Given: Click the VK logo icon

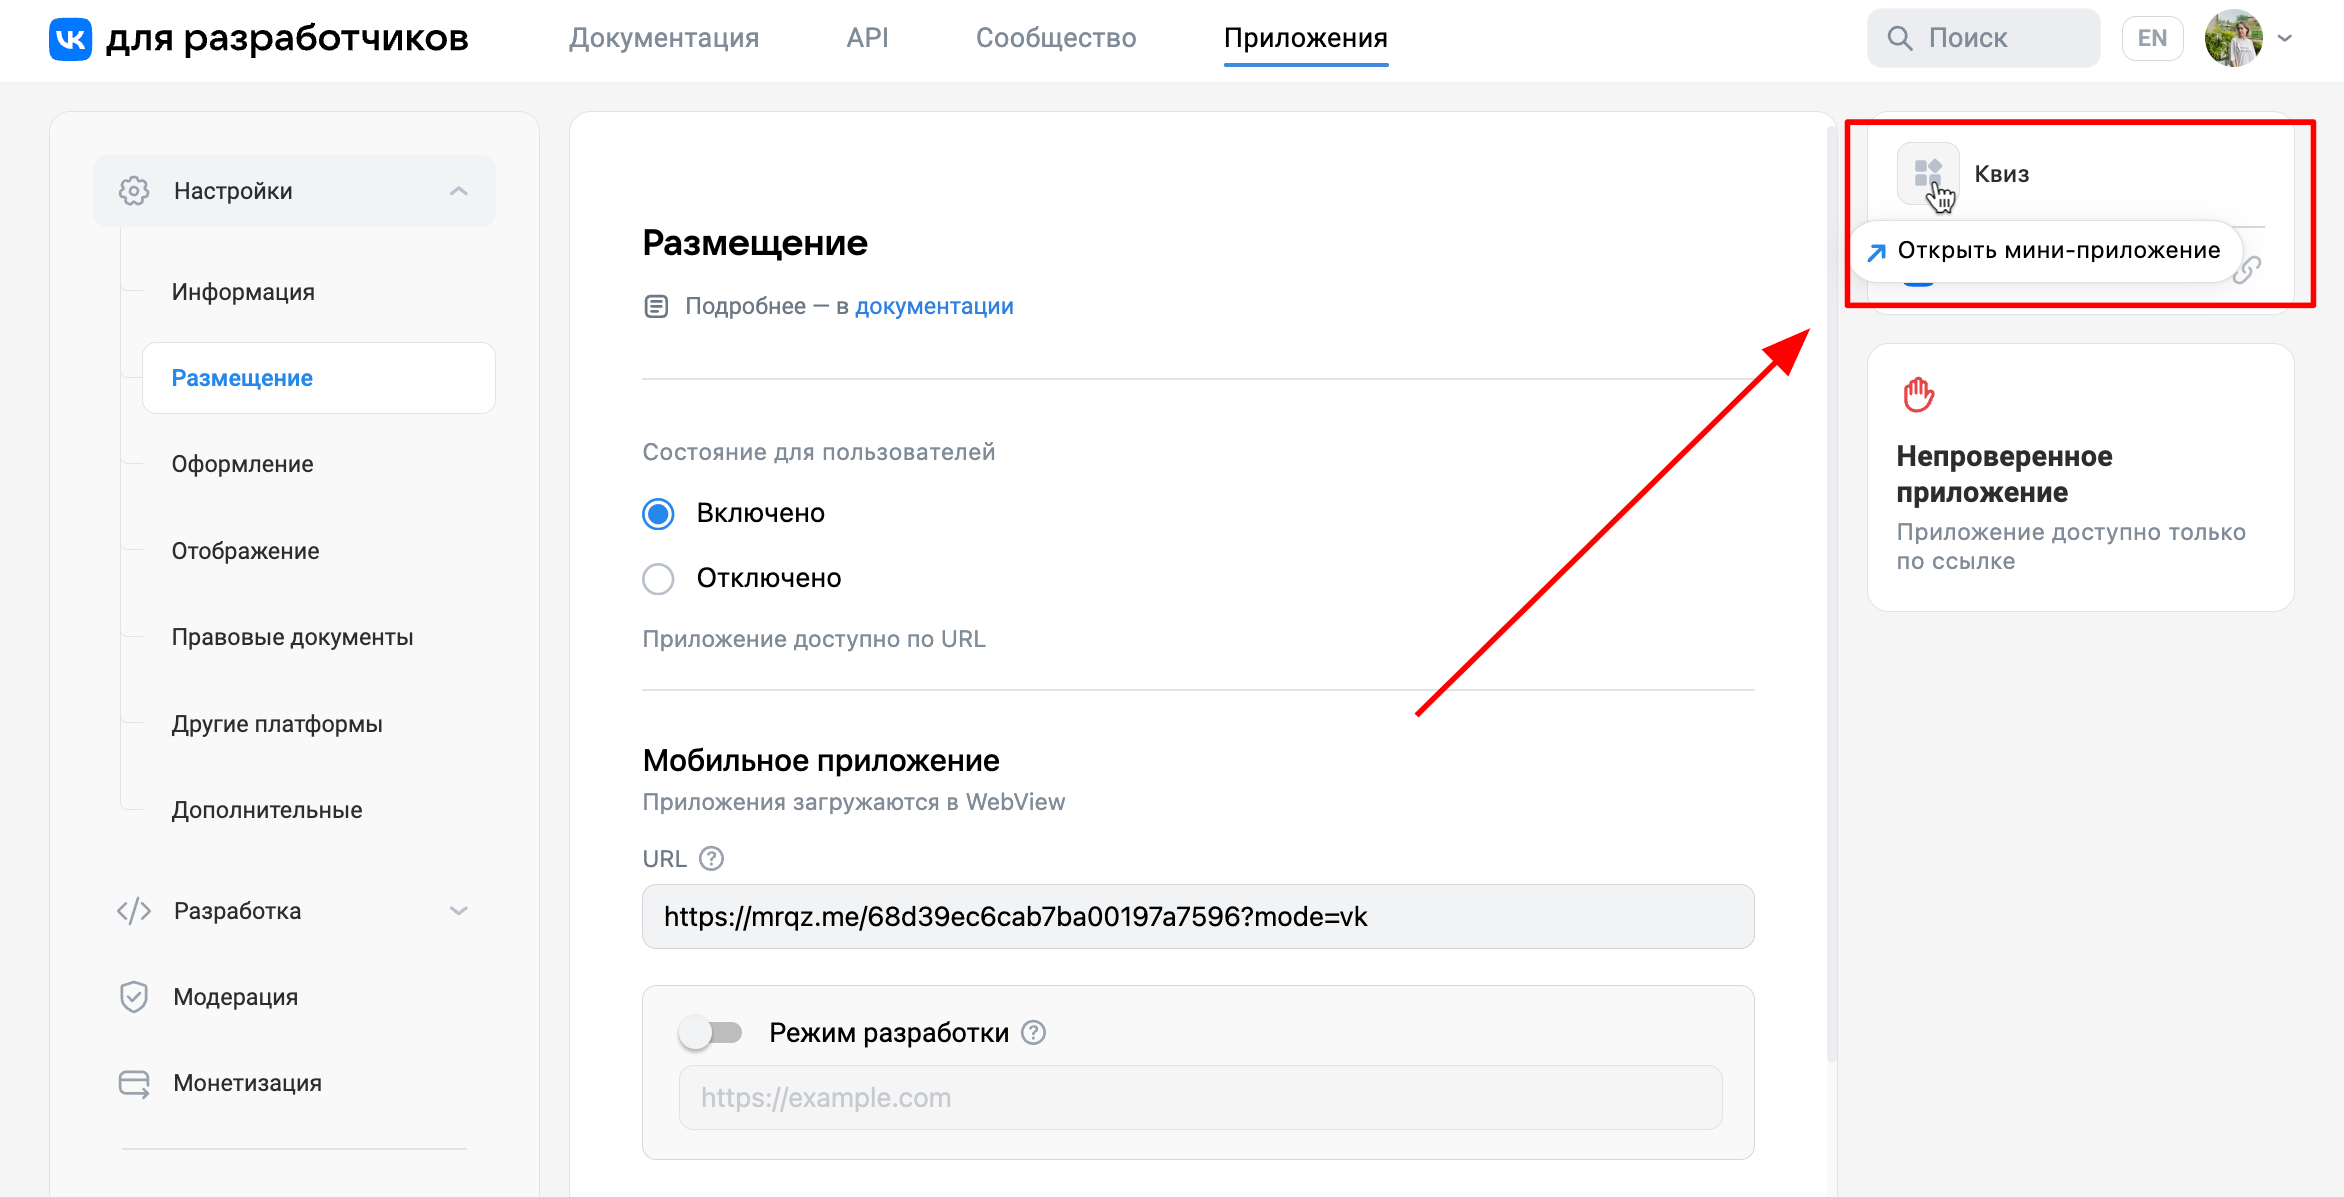Looking at the screenshot, I should [x=70, y=39].
